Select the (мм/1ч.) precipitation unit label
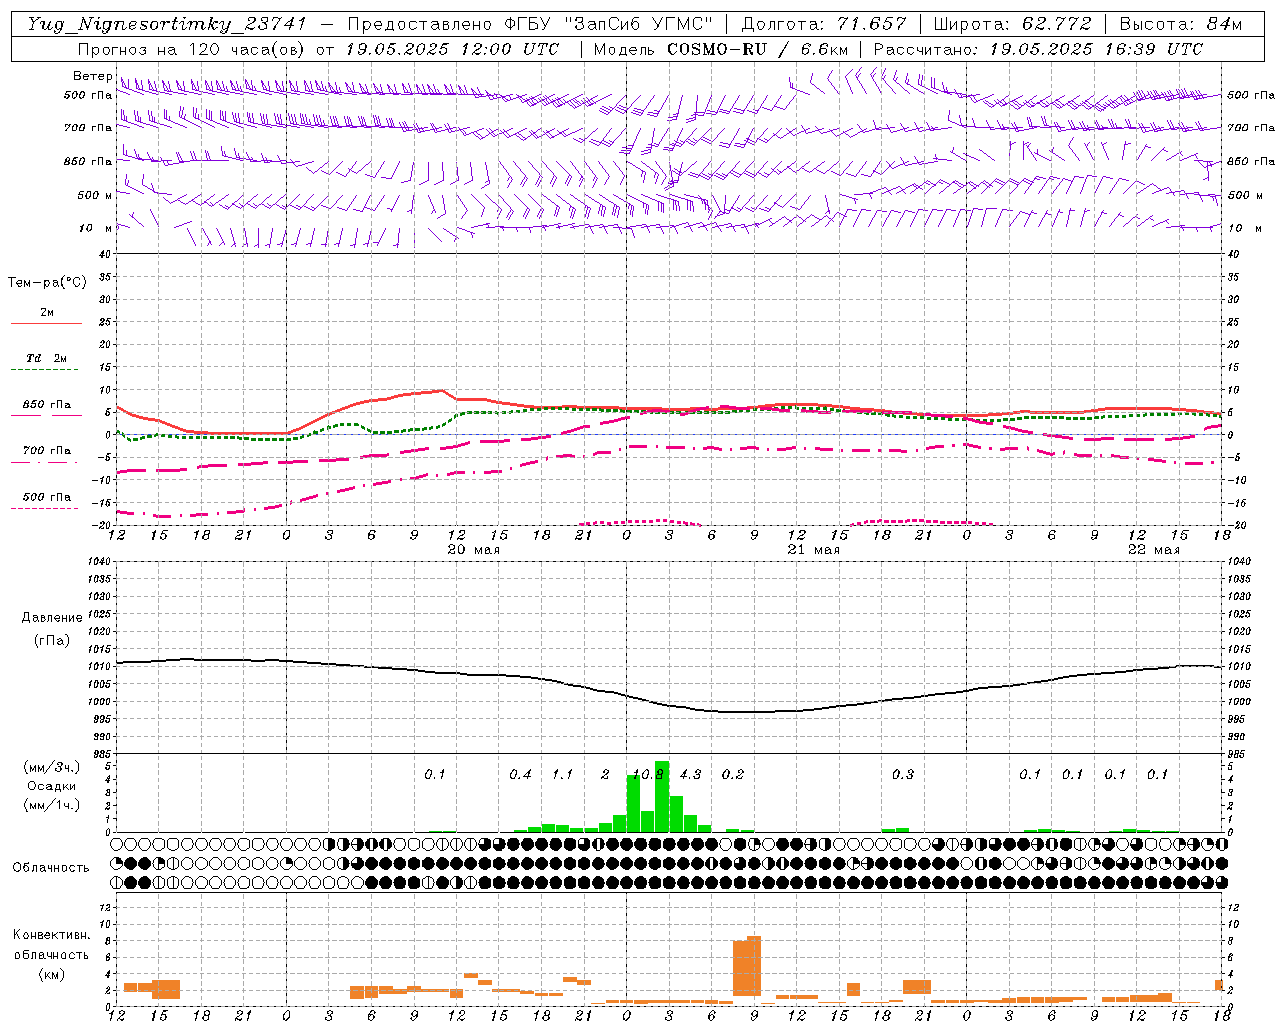This screenshot has width=1280, height=1024. coord(52,805)
